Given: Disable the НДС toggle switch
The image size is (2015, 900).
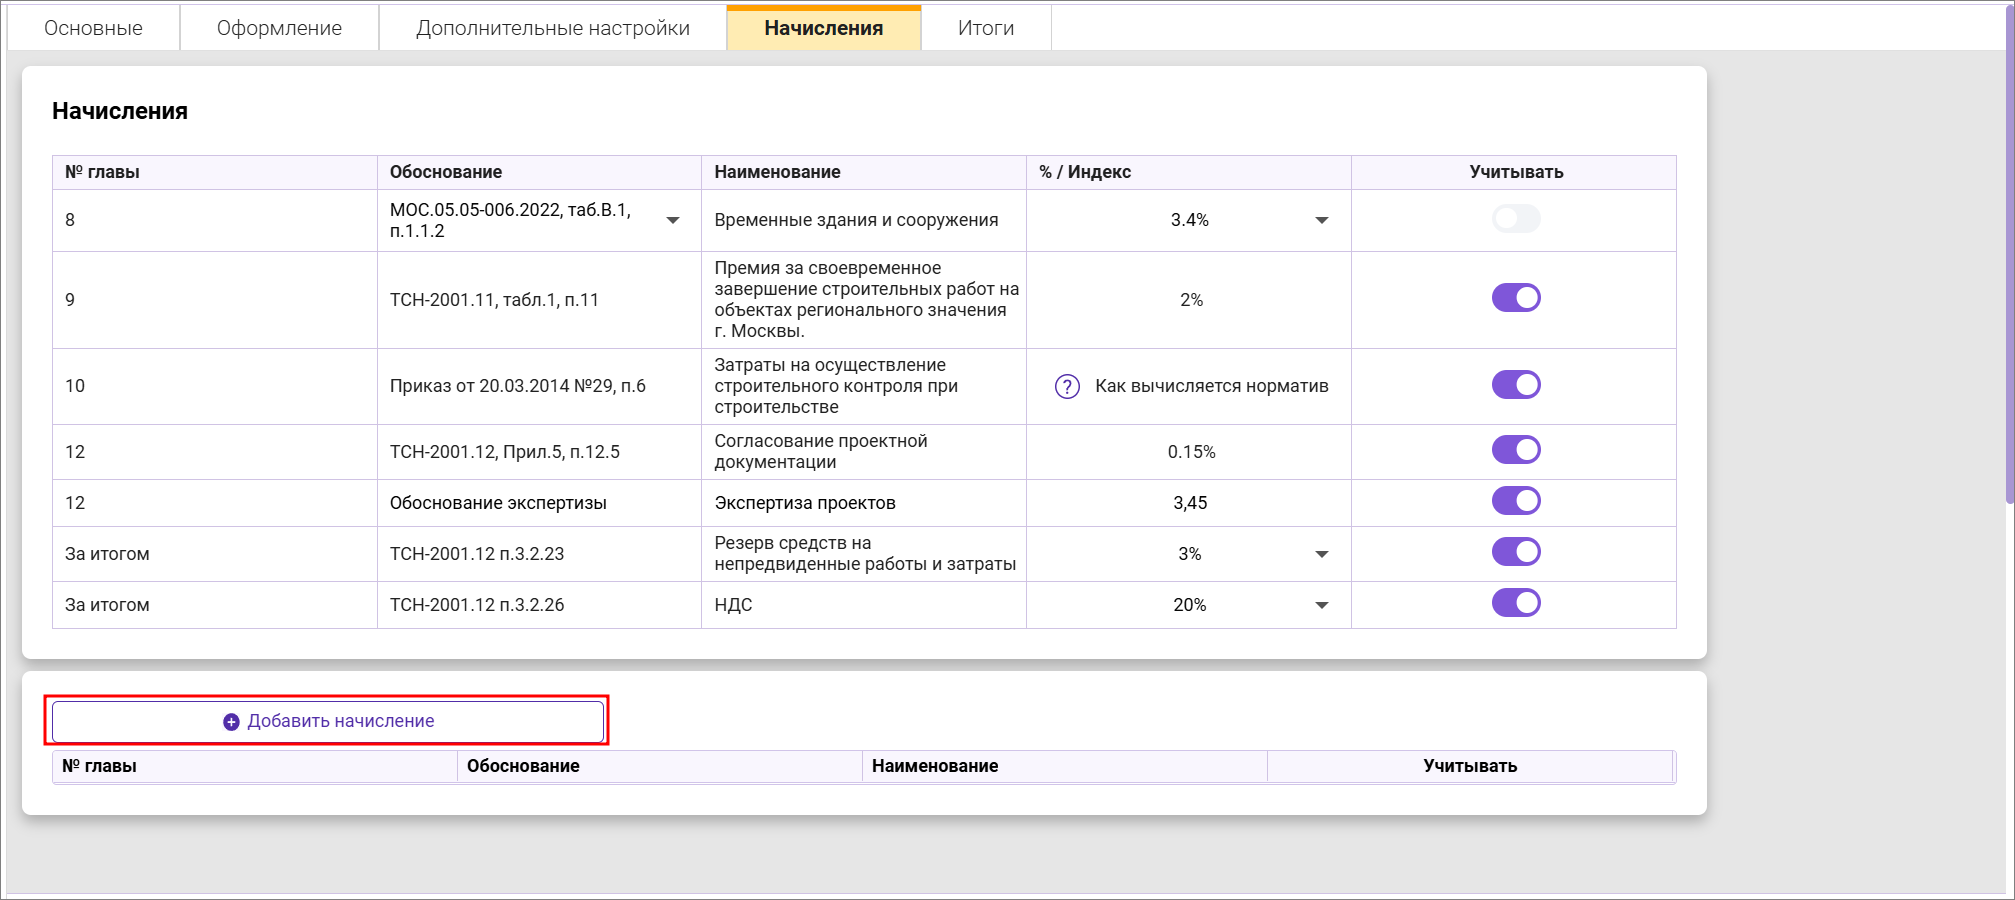Looking at the screenshot, I should (x=1515, y=603).
